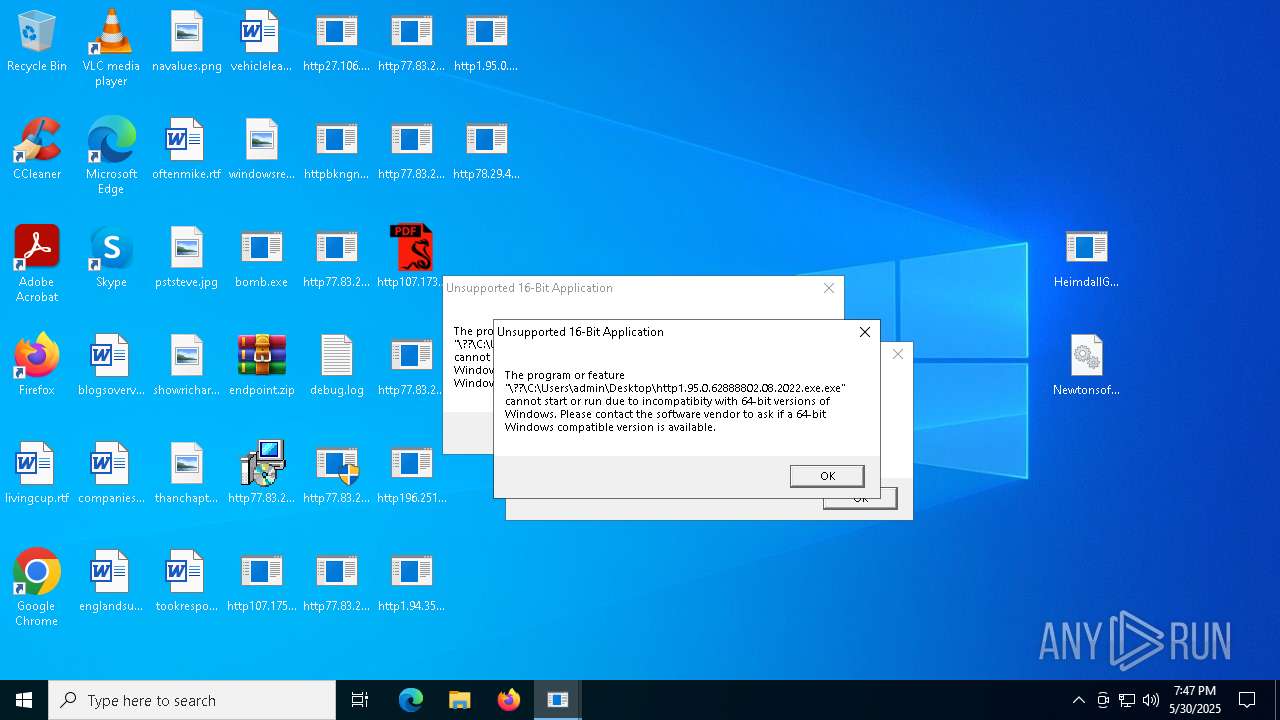Viewport: 1280px width, 720px height.
Task: Select the http1.94.35 executable icon
Action: pos(411,582)
